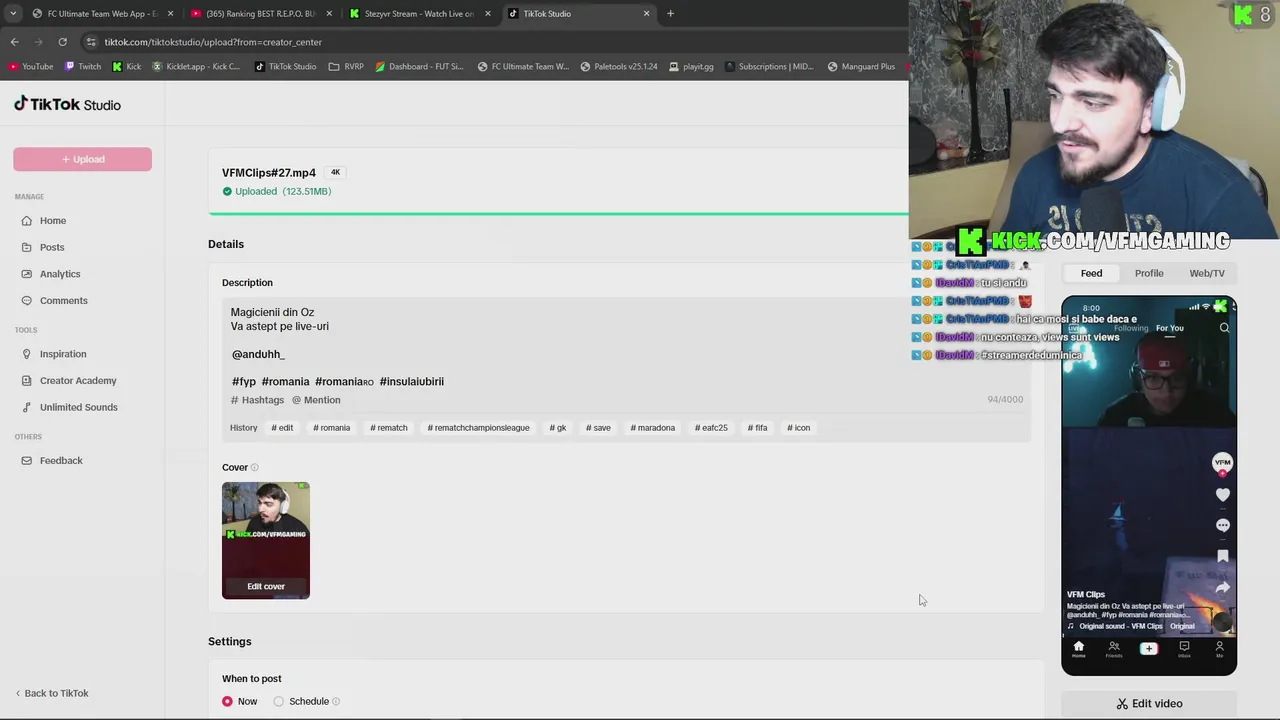The height and width of the screenshot is (720, 1280).
Task: Reload the page
Action: (62, 42)
